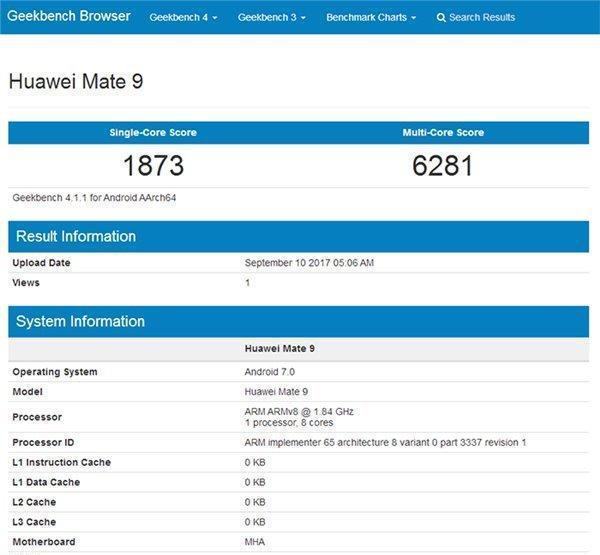Click the Processor ID label
The width and height of the screenshot is (600, 555).
pos(43,442)
